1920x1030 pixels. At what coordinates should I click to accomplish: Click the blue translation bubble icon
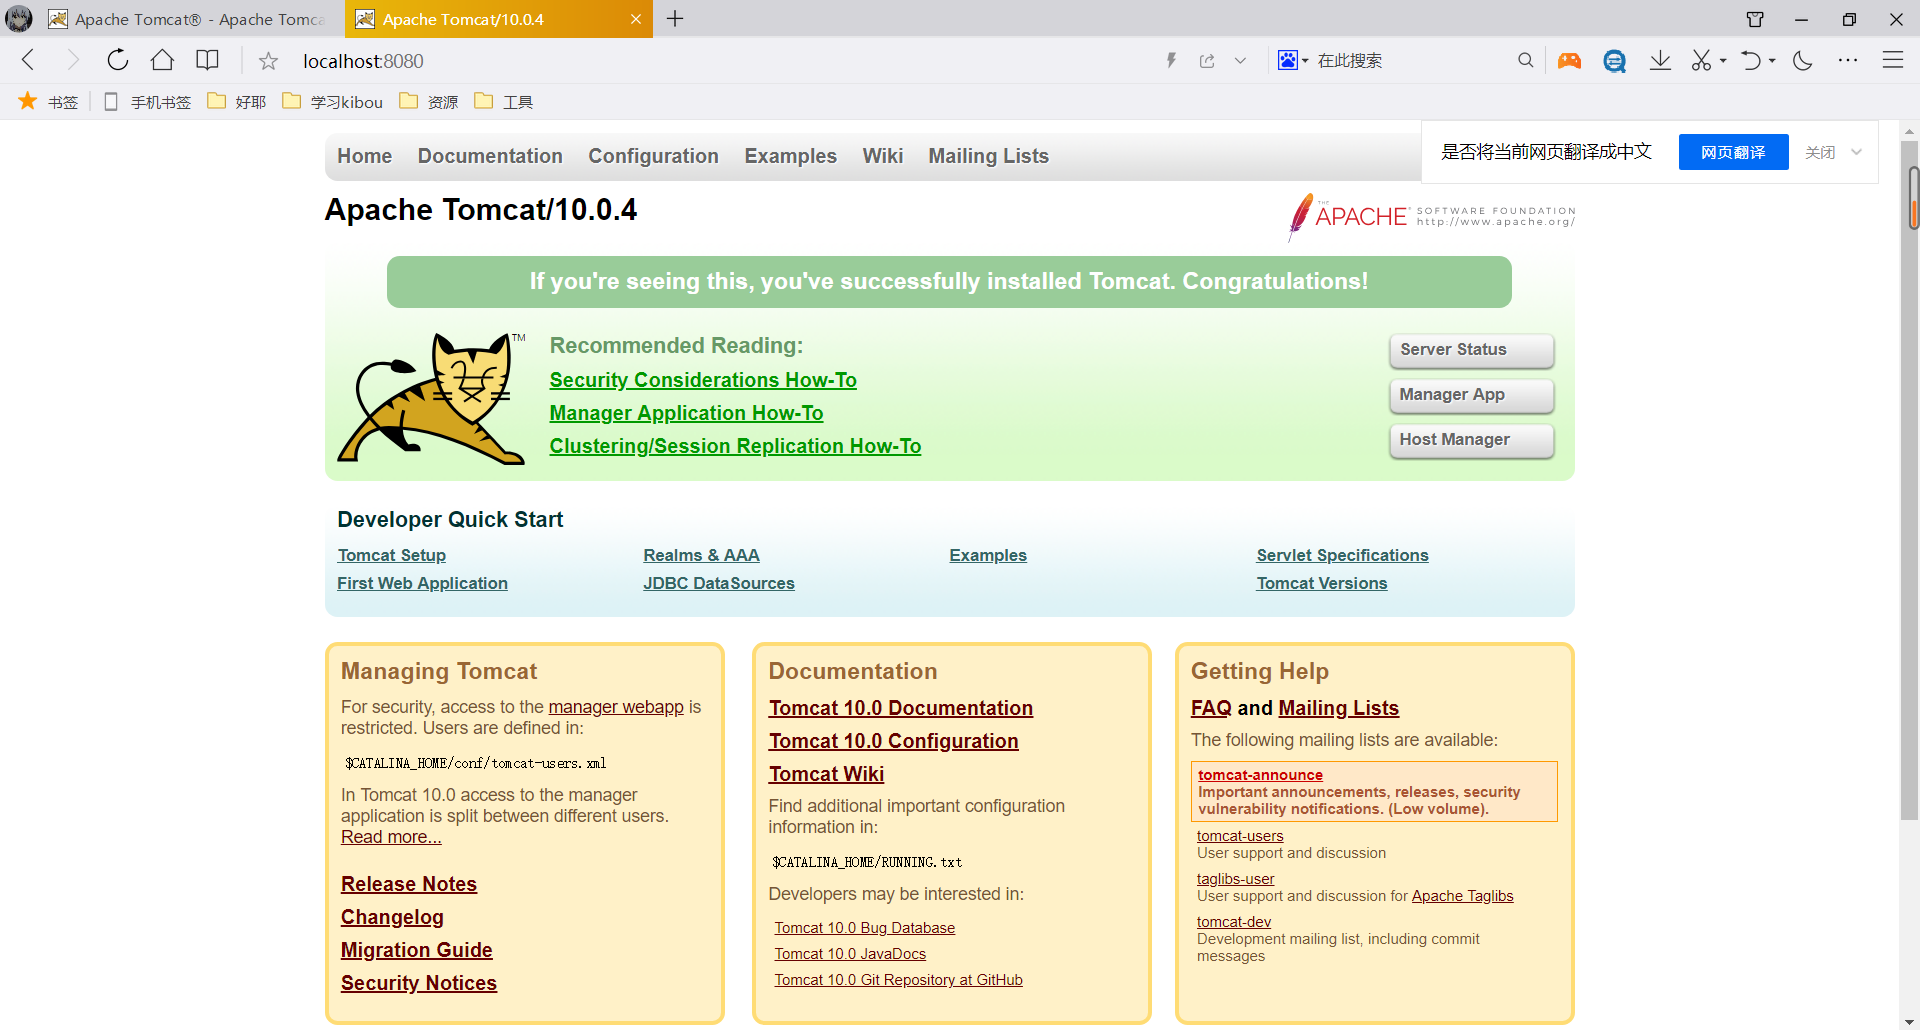[x=1614, y=61]
